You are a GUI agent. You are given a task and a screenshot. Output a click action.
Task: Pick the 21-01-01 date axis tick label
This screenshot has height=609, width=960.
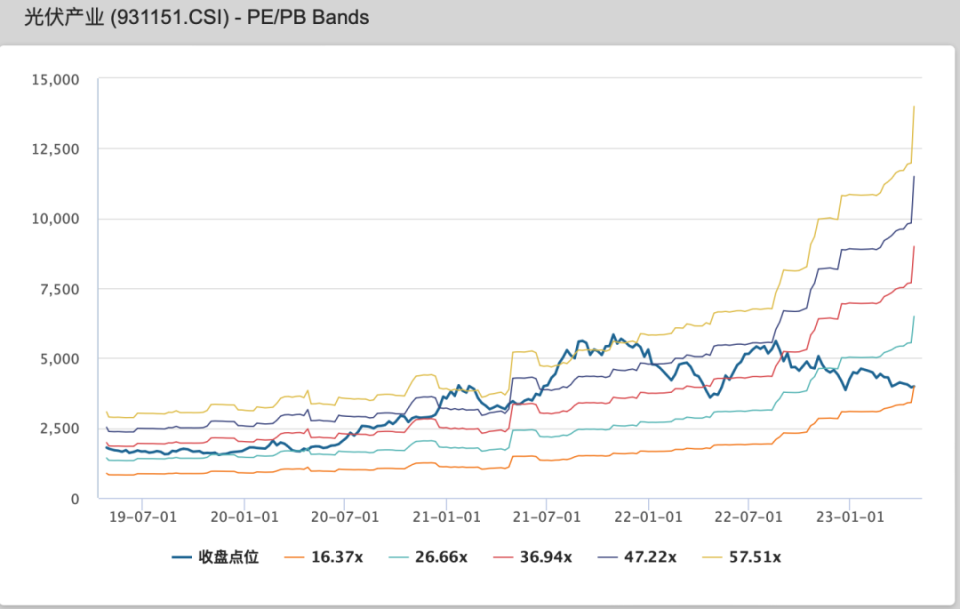click(x=444, y=517)
